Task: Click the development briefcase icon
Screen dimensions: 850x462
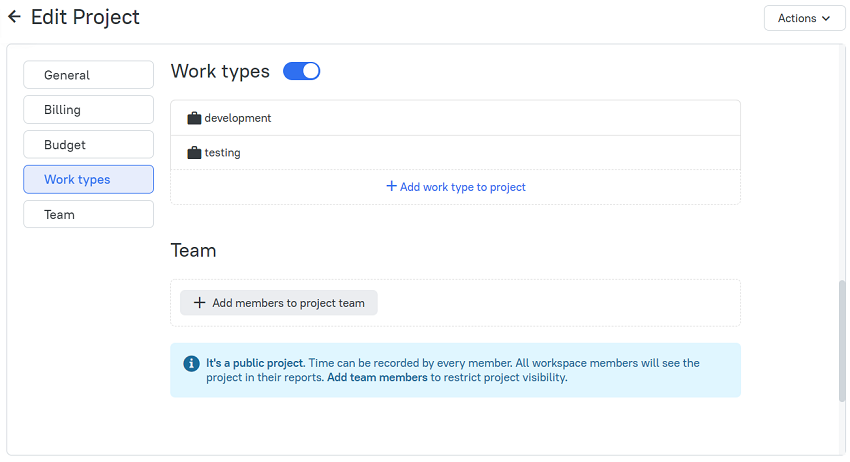Action: [x=194, y=118]
